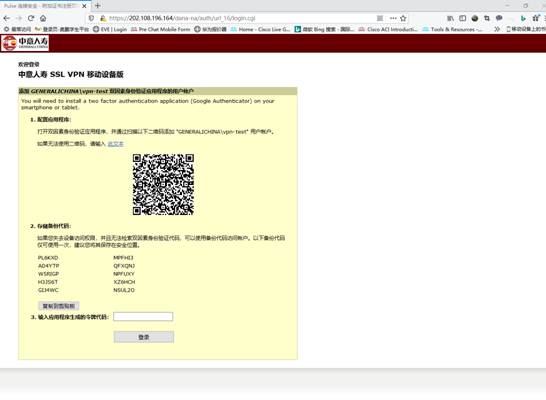546x400 pixels.
Task: Select backup code AD4YTP
Action: pyautogui.click(x=48, y=266)
